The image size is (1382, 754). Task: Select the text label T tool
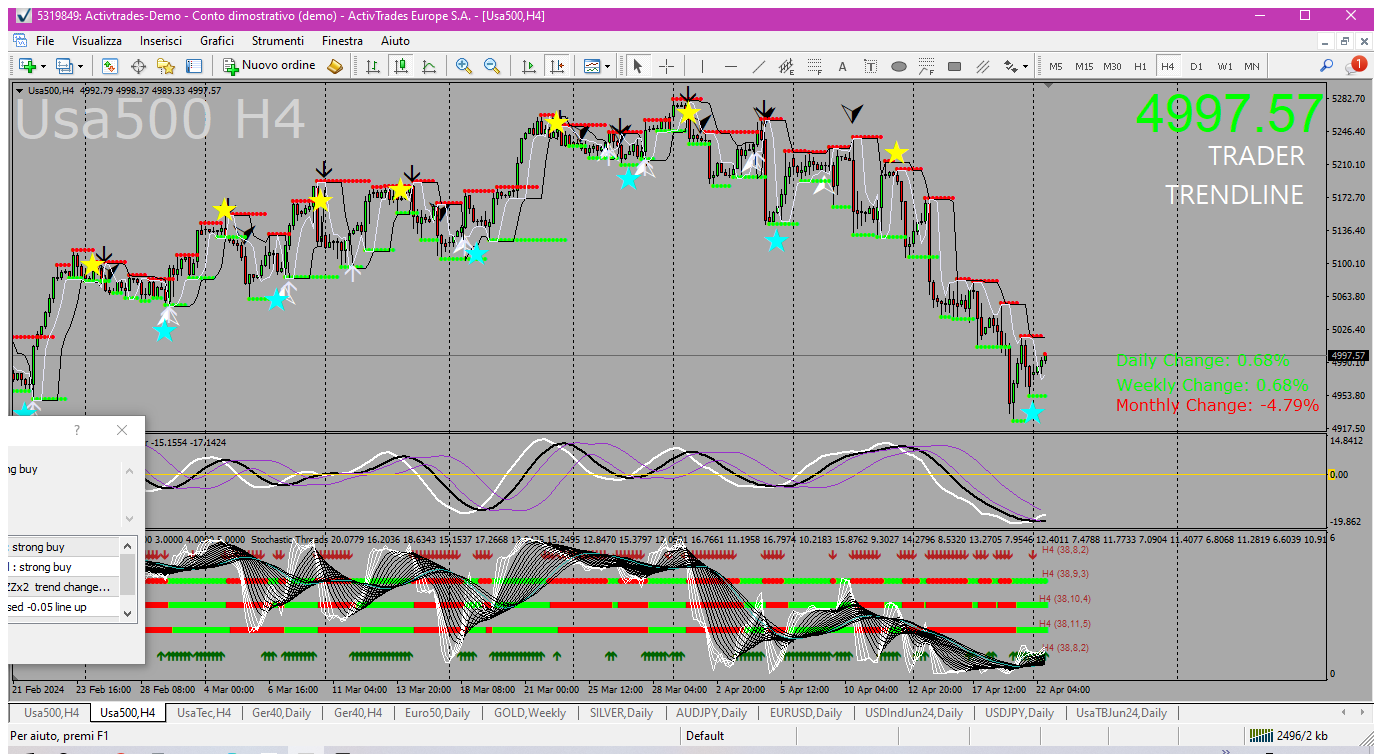(x=871, y=66)
